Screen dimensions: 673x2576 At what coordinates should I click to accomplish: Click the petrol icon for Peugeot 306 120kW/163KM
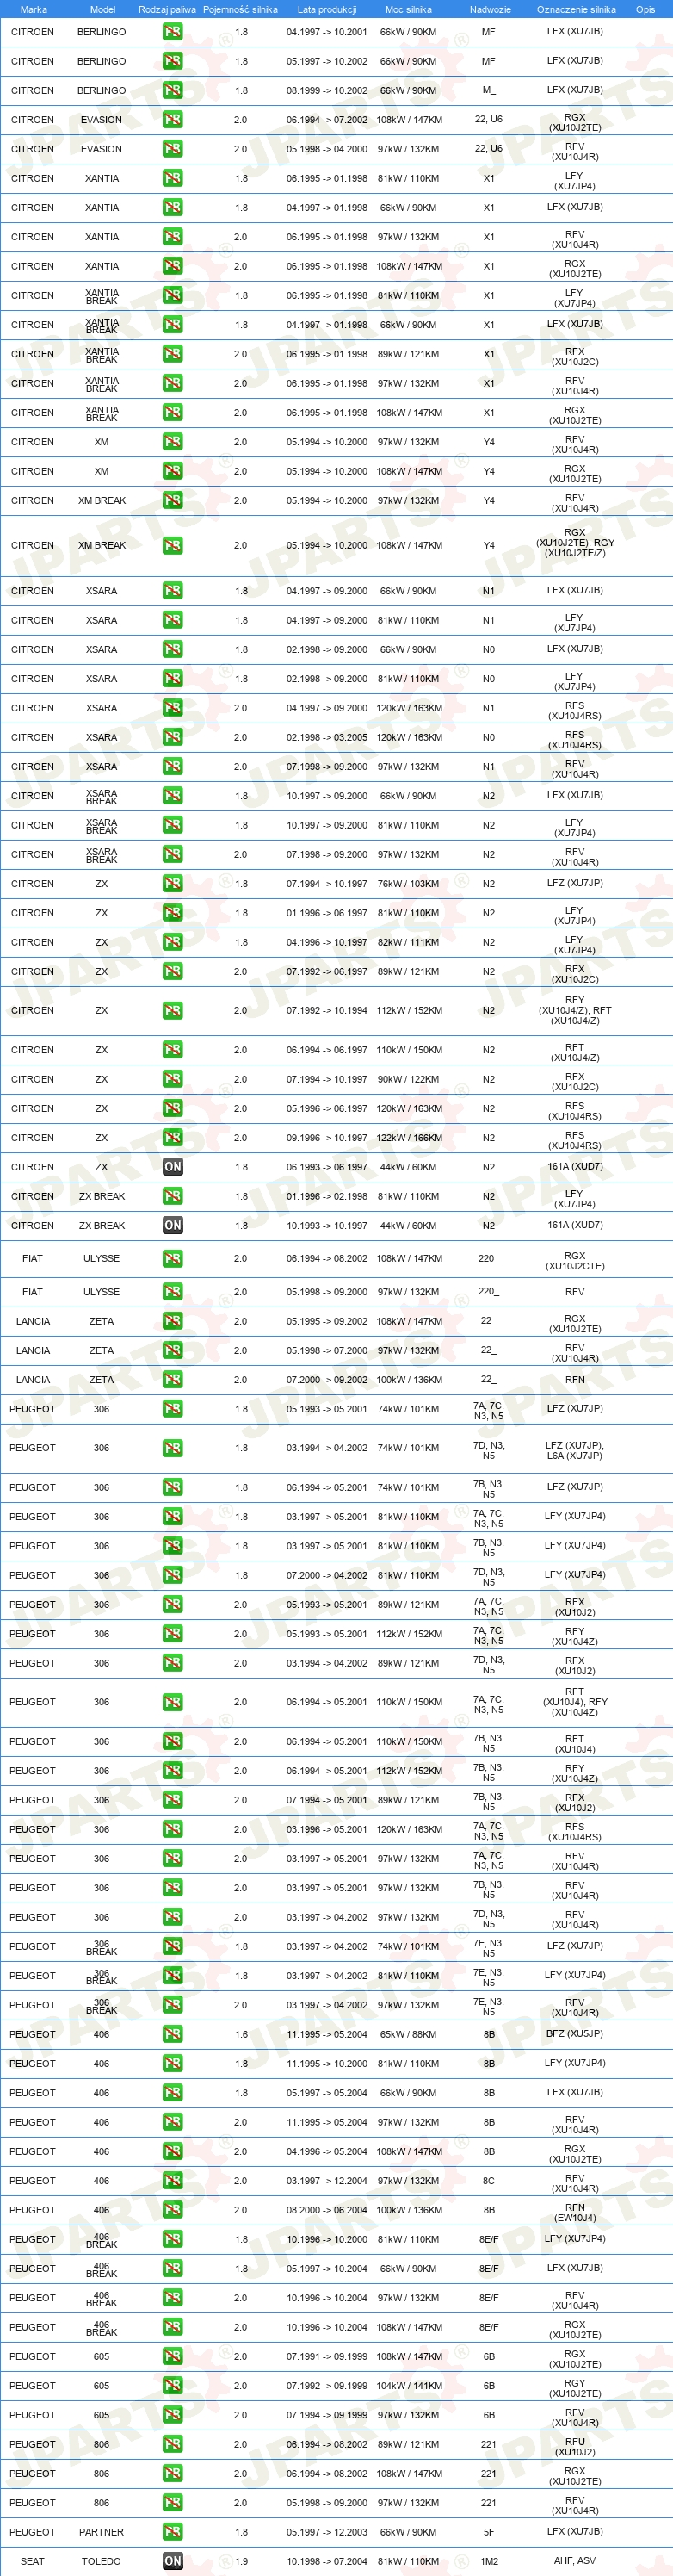[173, 1829]
